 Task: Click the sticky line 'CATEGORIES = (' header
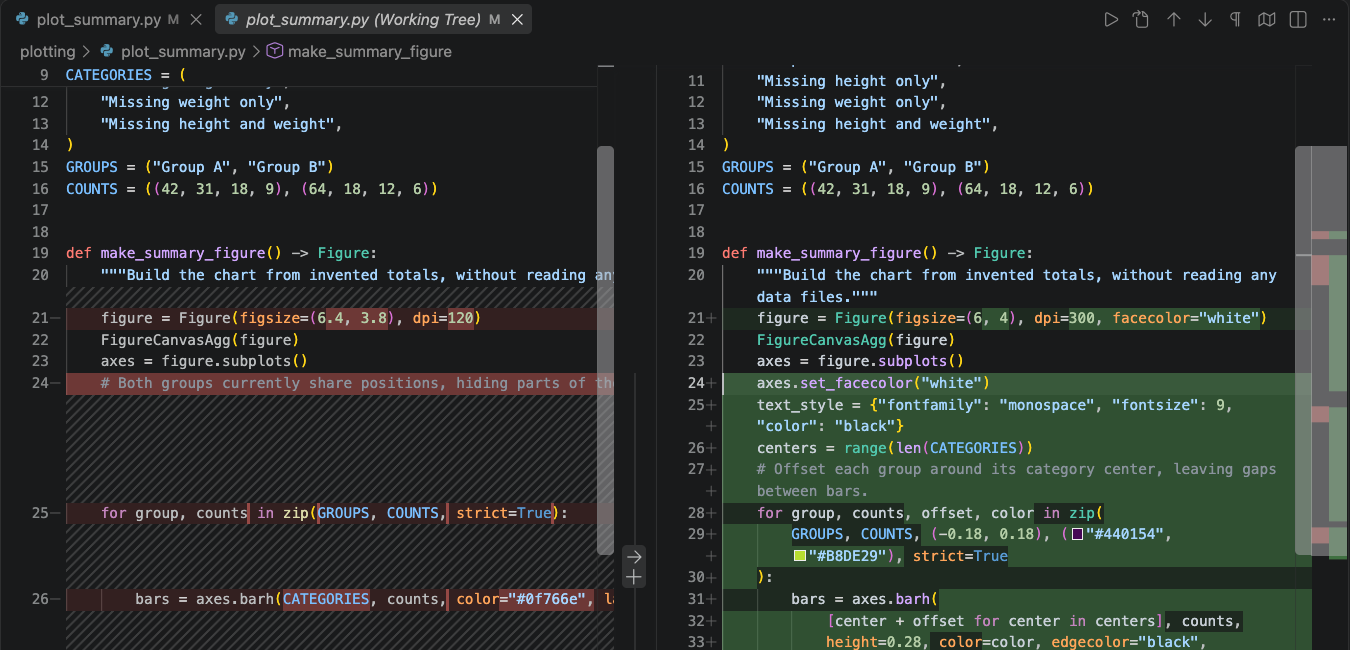tap(126, 75)
